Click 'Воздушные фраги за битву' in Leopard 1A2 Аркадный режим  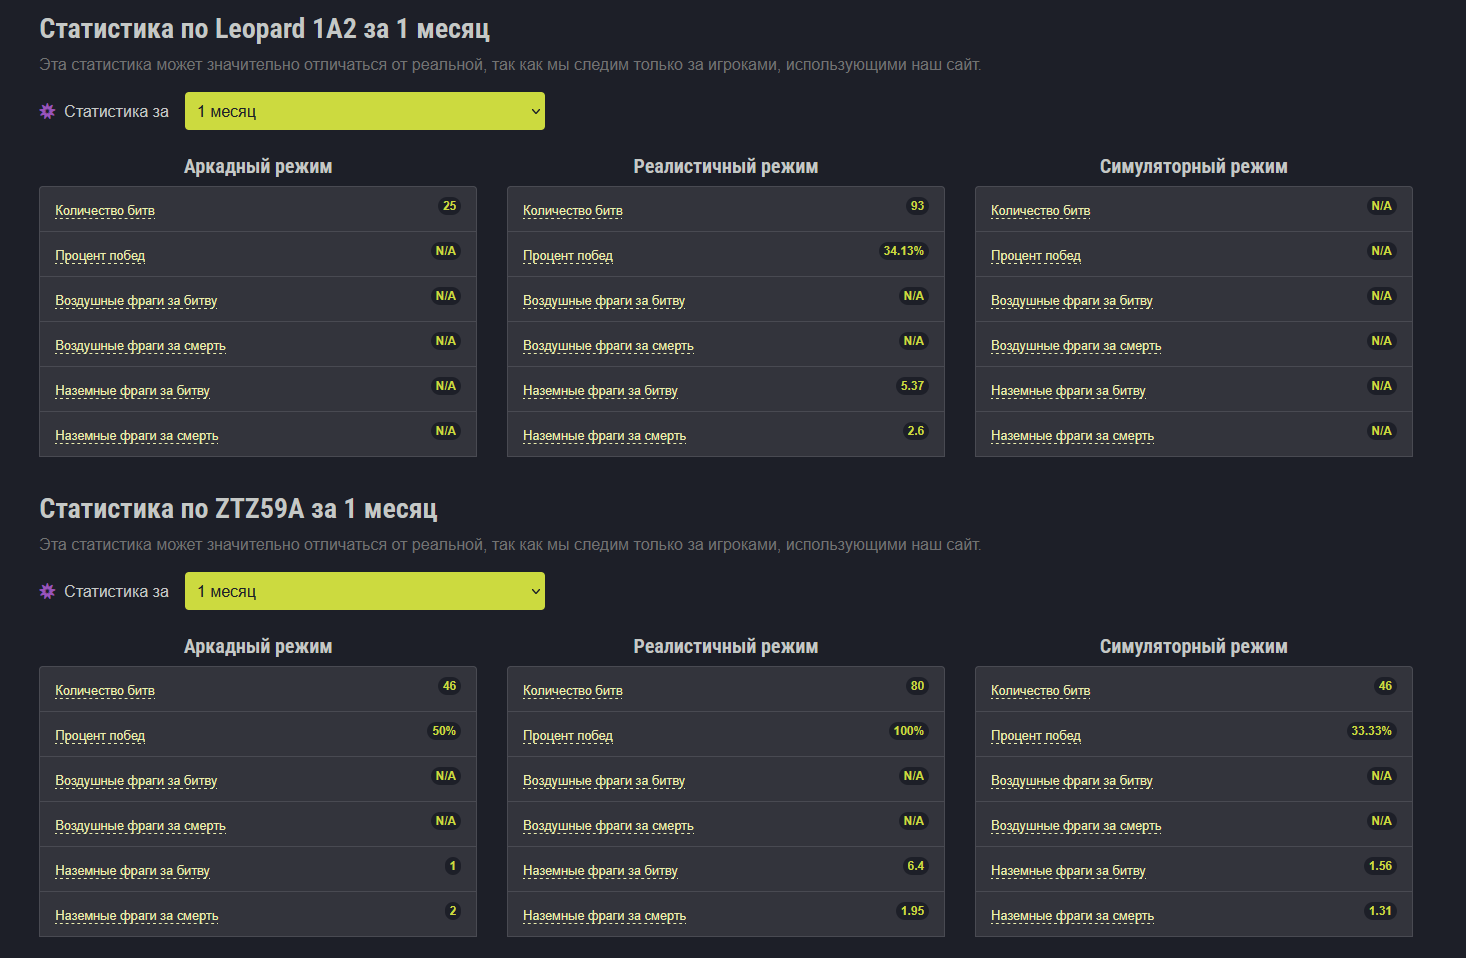(x=136, y=300)
